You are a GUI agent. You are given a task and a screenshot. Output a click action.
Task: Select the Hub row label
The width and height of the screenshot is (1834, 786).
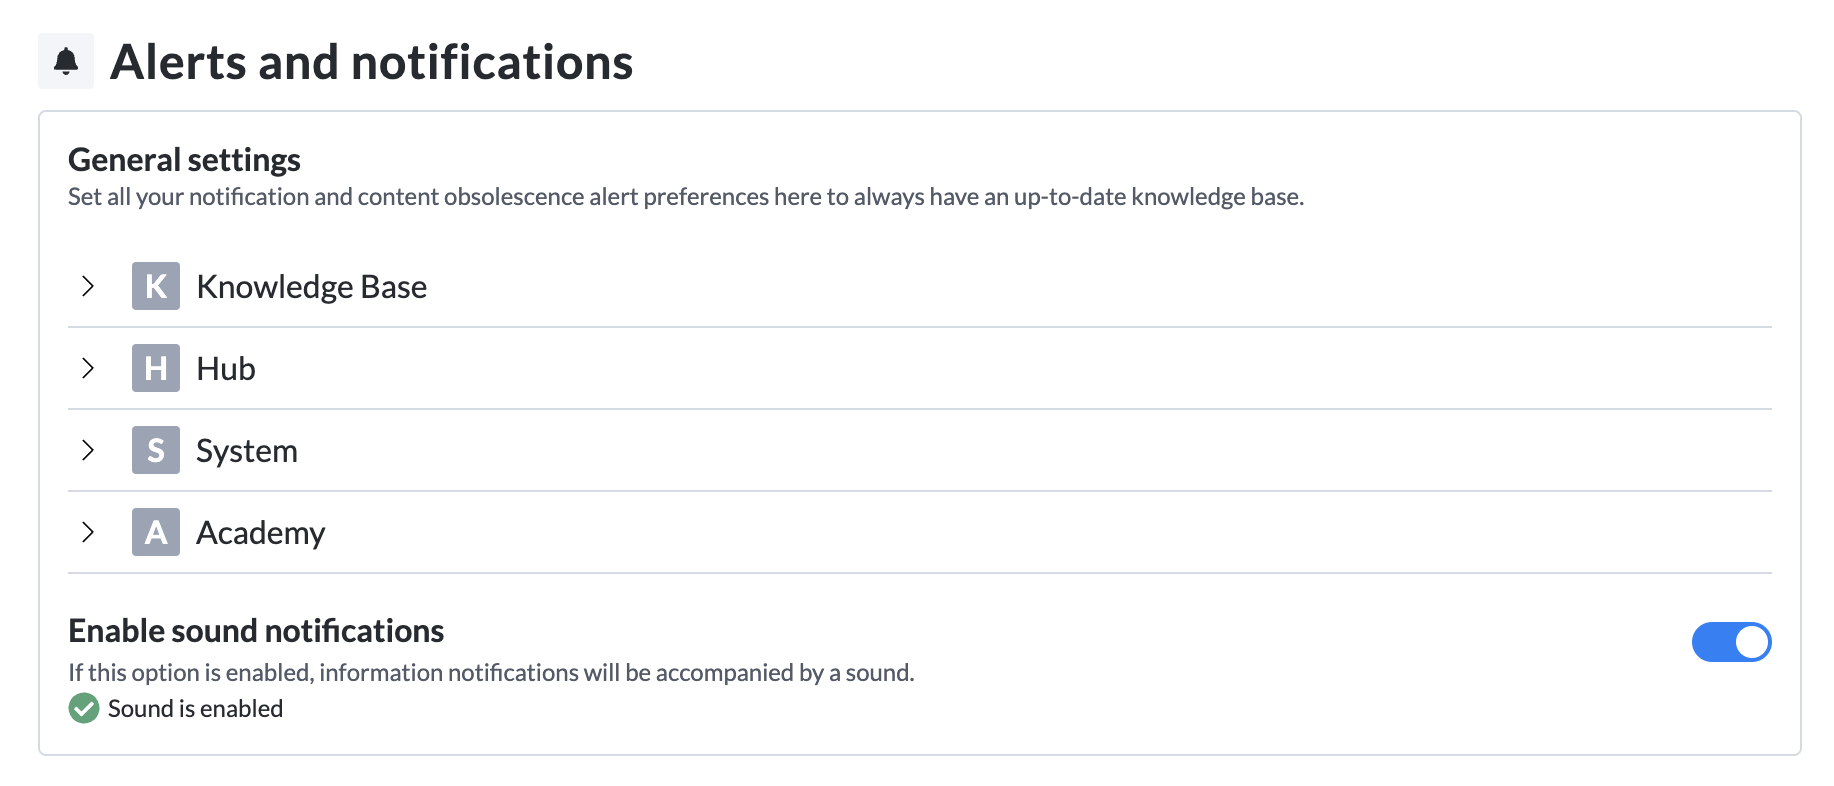click(x=226, y=369)
